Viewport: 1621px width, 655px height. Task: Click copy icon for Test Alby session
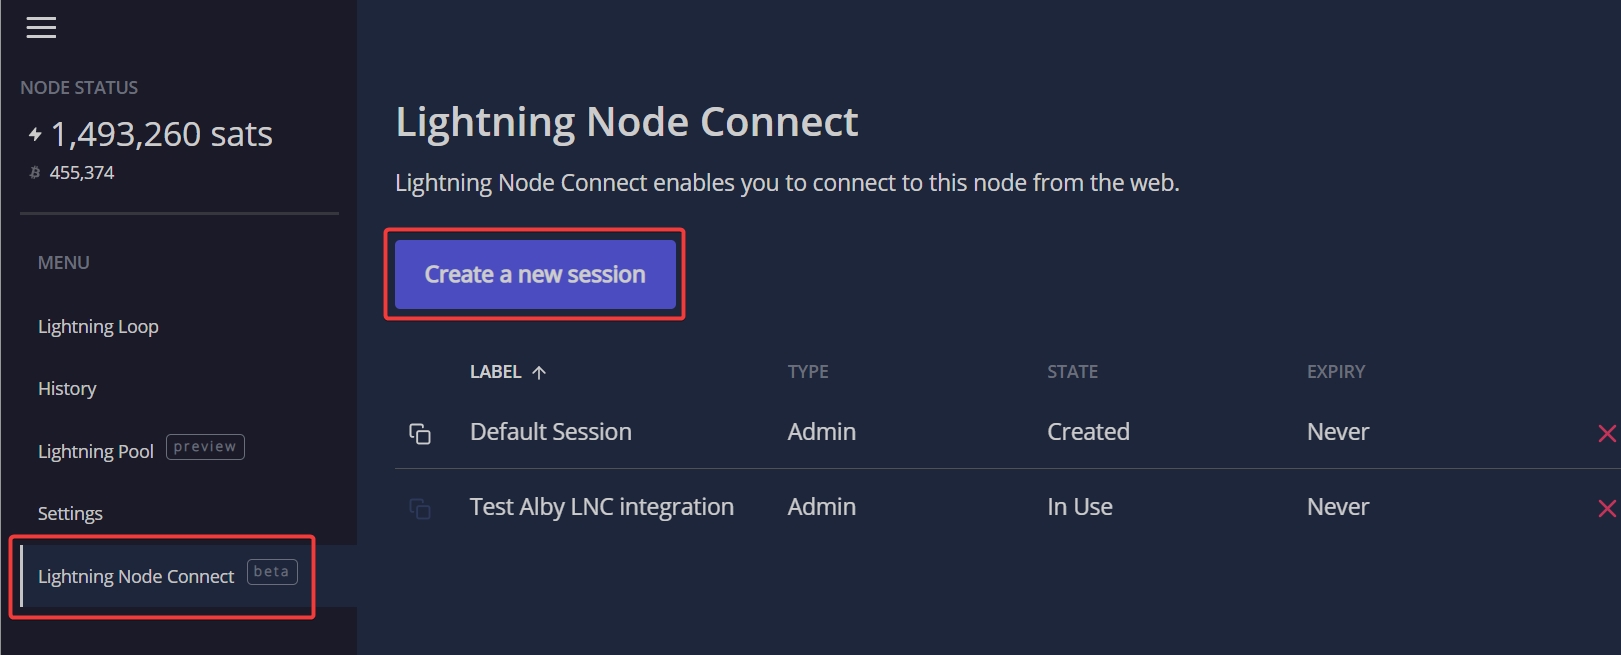(x=420, y=509)
